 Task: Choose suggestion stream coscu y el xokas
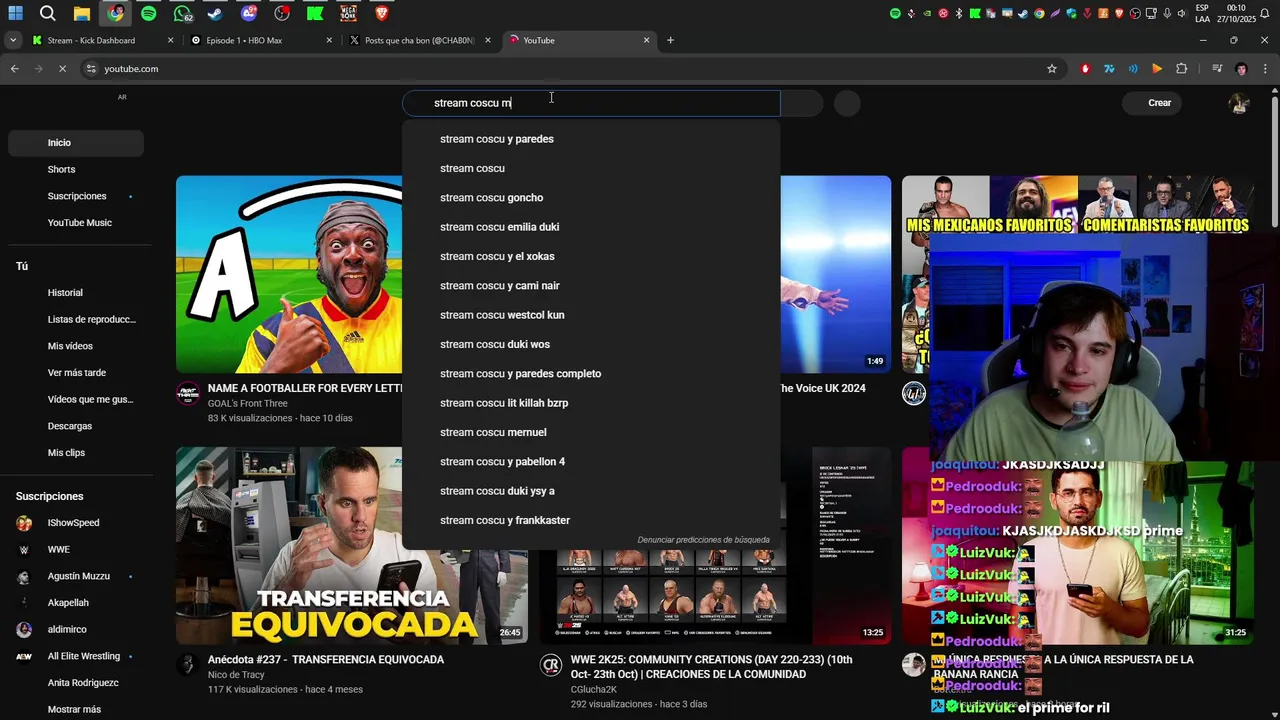pyautogui.click(x=591, y=256)
